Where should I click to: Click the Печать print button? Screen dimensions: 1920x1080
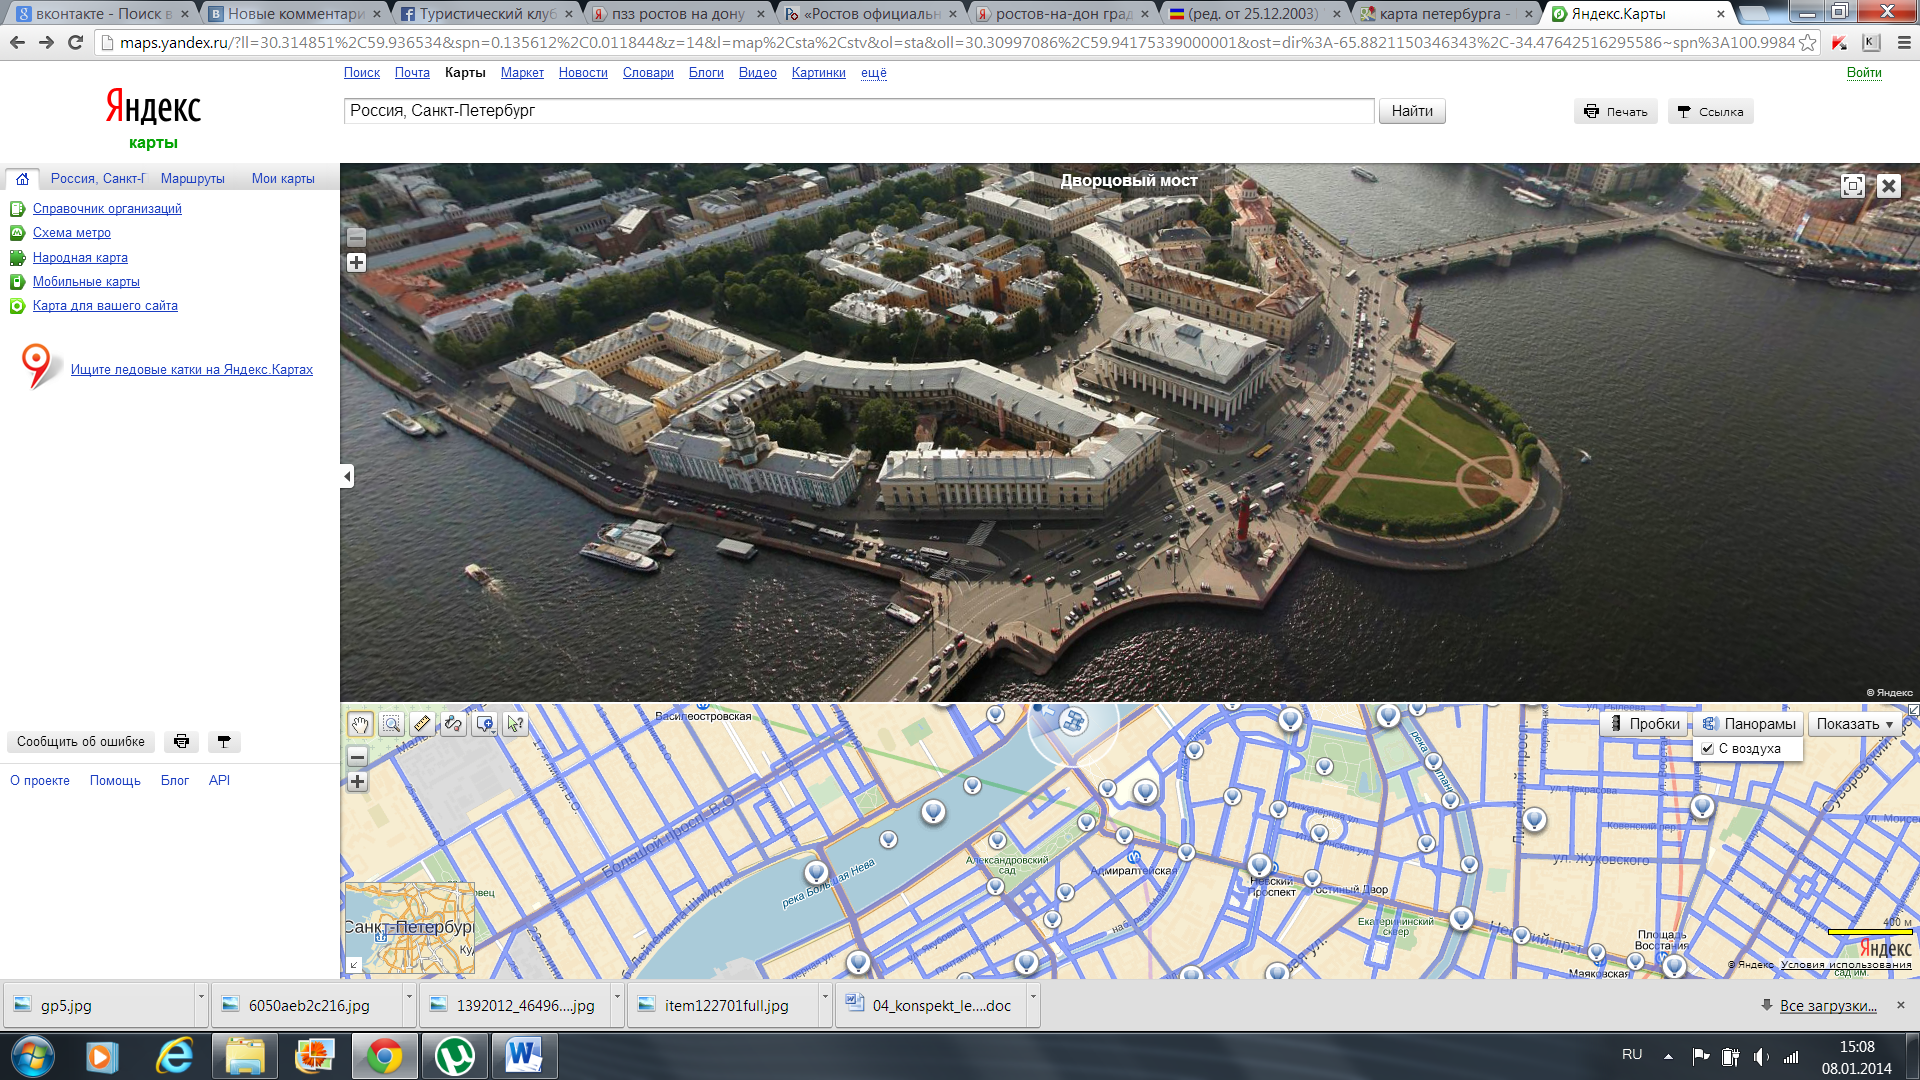tap(1616, 112)
